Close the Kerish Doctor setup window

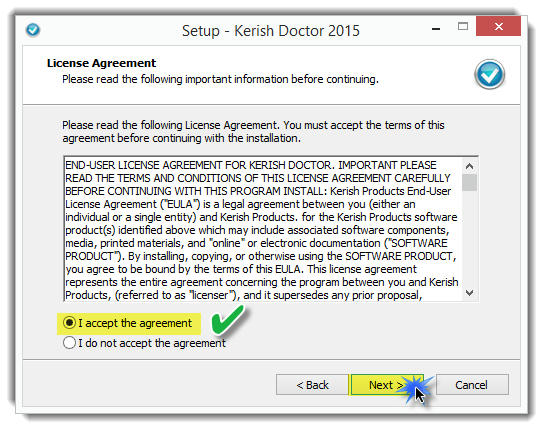tap(498, 26)
